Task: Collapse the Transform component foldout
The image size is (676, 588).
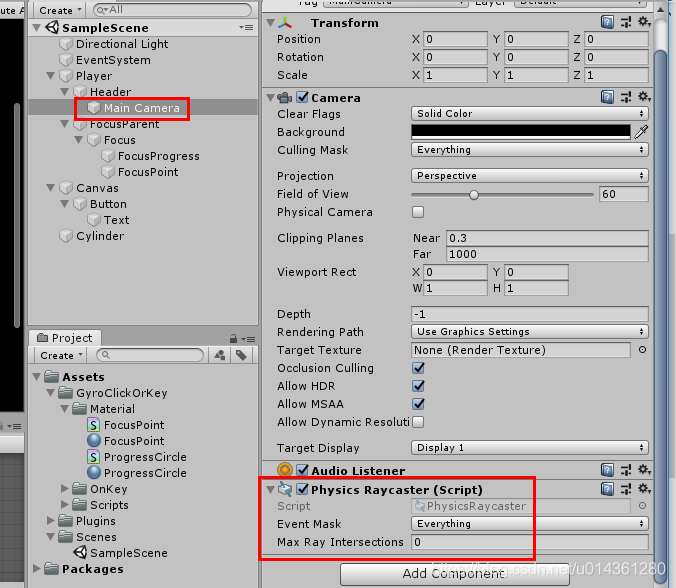Action: click(270, 22)
